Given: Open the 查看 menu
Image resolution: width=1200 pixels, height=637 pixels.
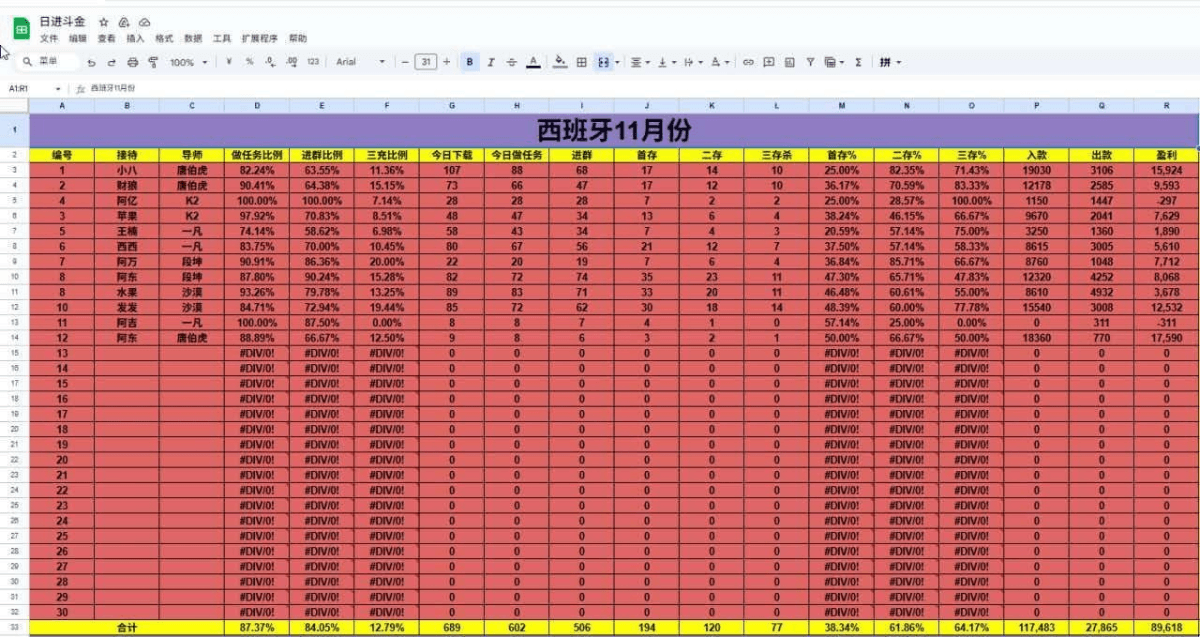Looking at the screenshot, I should coord(106,39).
